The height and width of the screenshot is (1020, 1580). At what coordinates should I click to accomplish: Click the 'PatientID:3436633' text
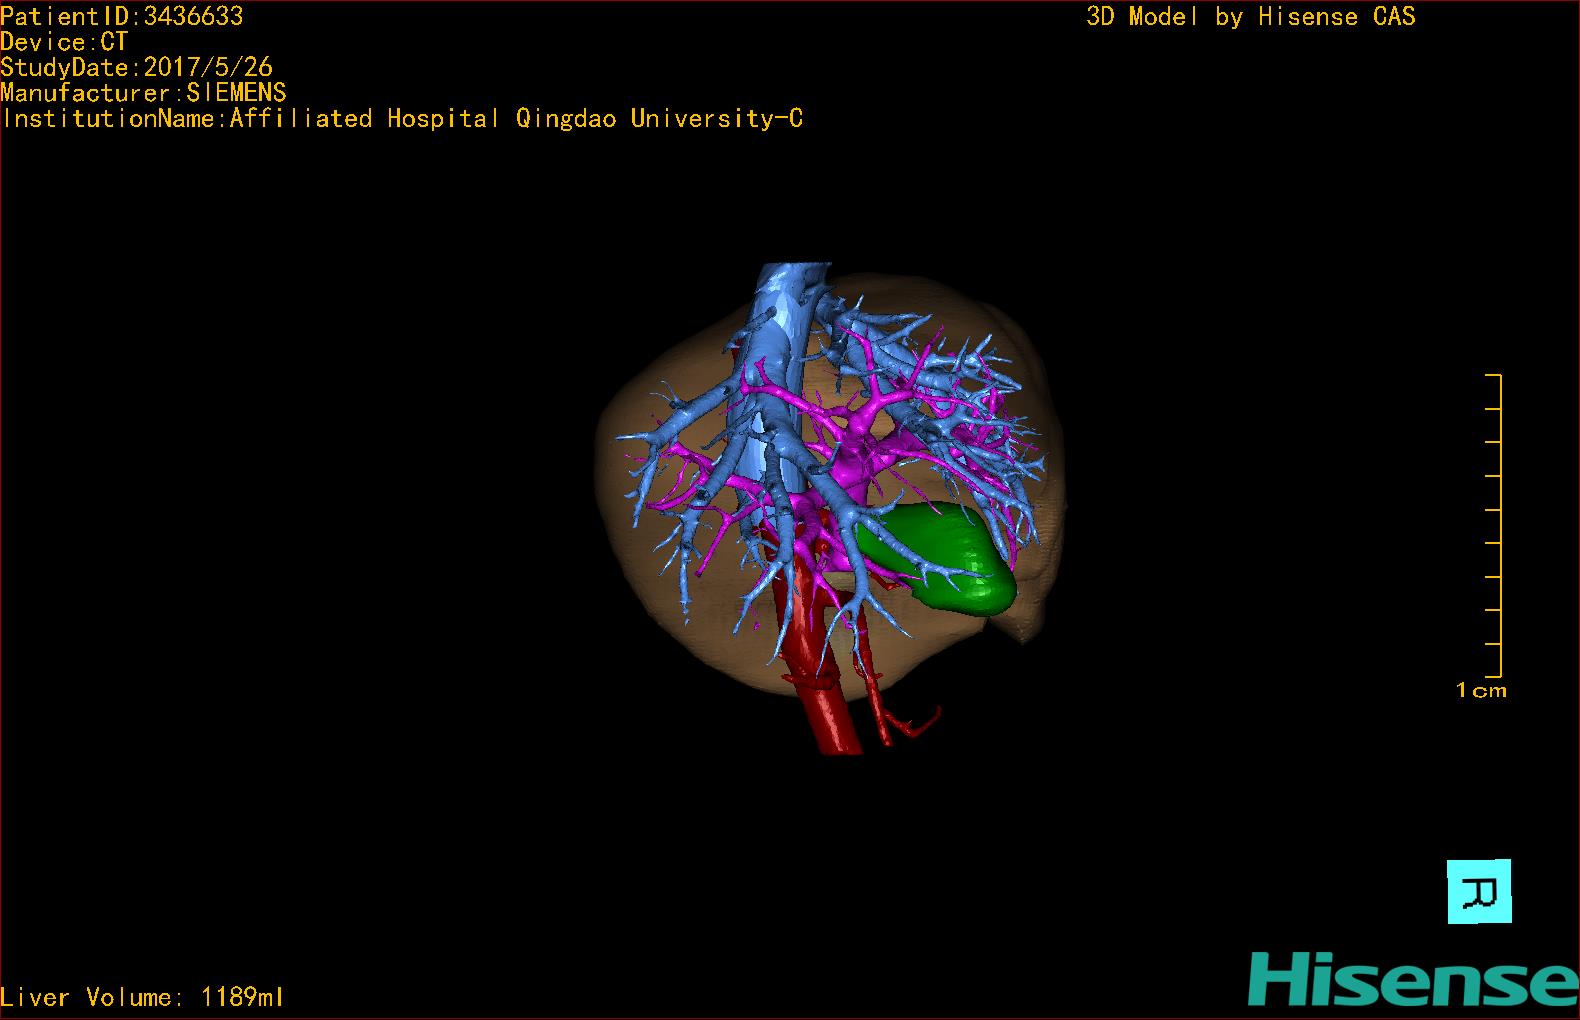122,16
